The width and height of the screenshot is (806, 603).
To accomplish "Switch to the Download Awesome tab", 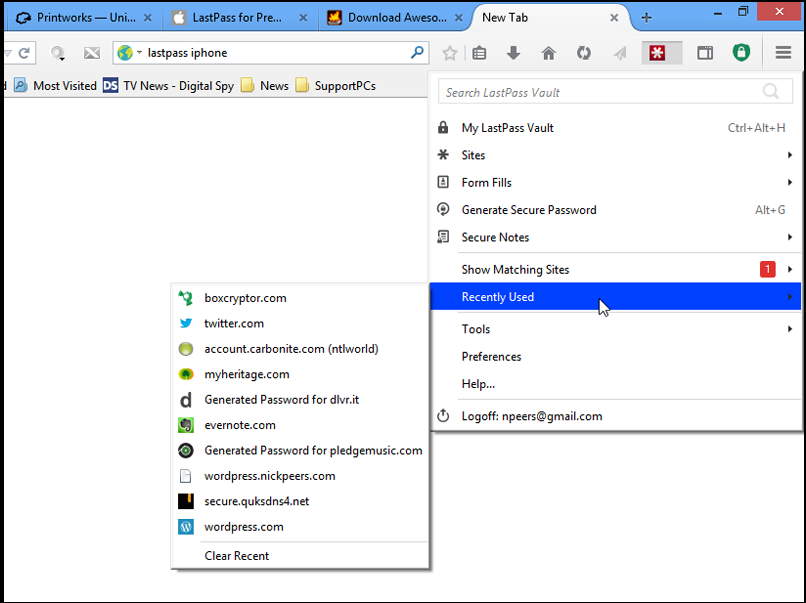I will point(397,18).
